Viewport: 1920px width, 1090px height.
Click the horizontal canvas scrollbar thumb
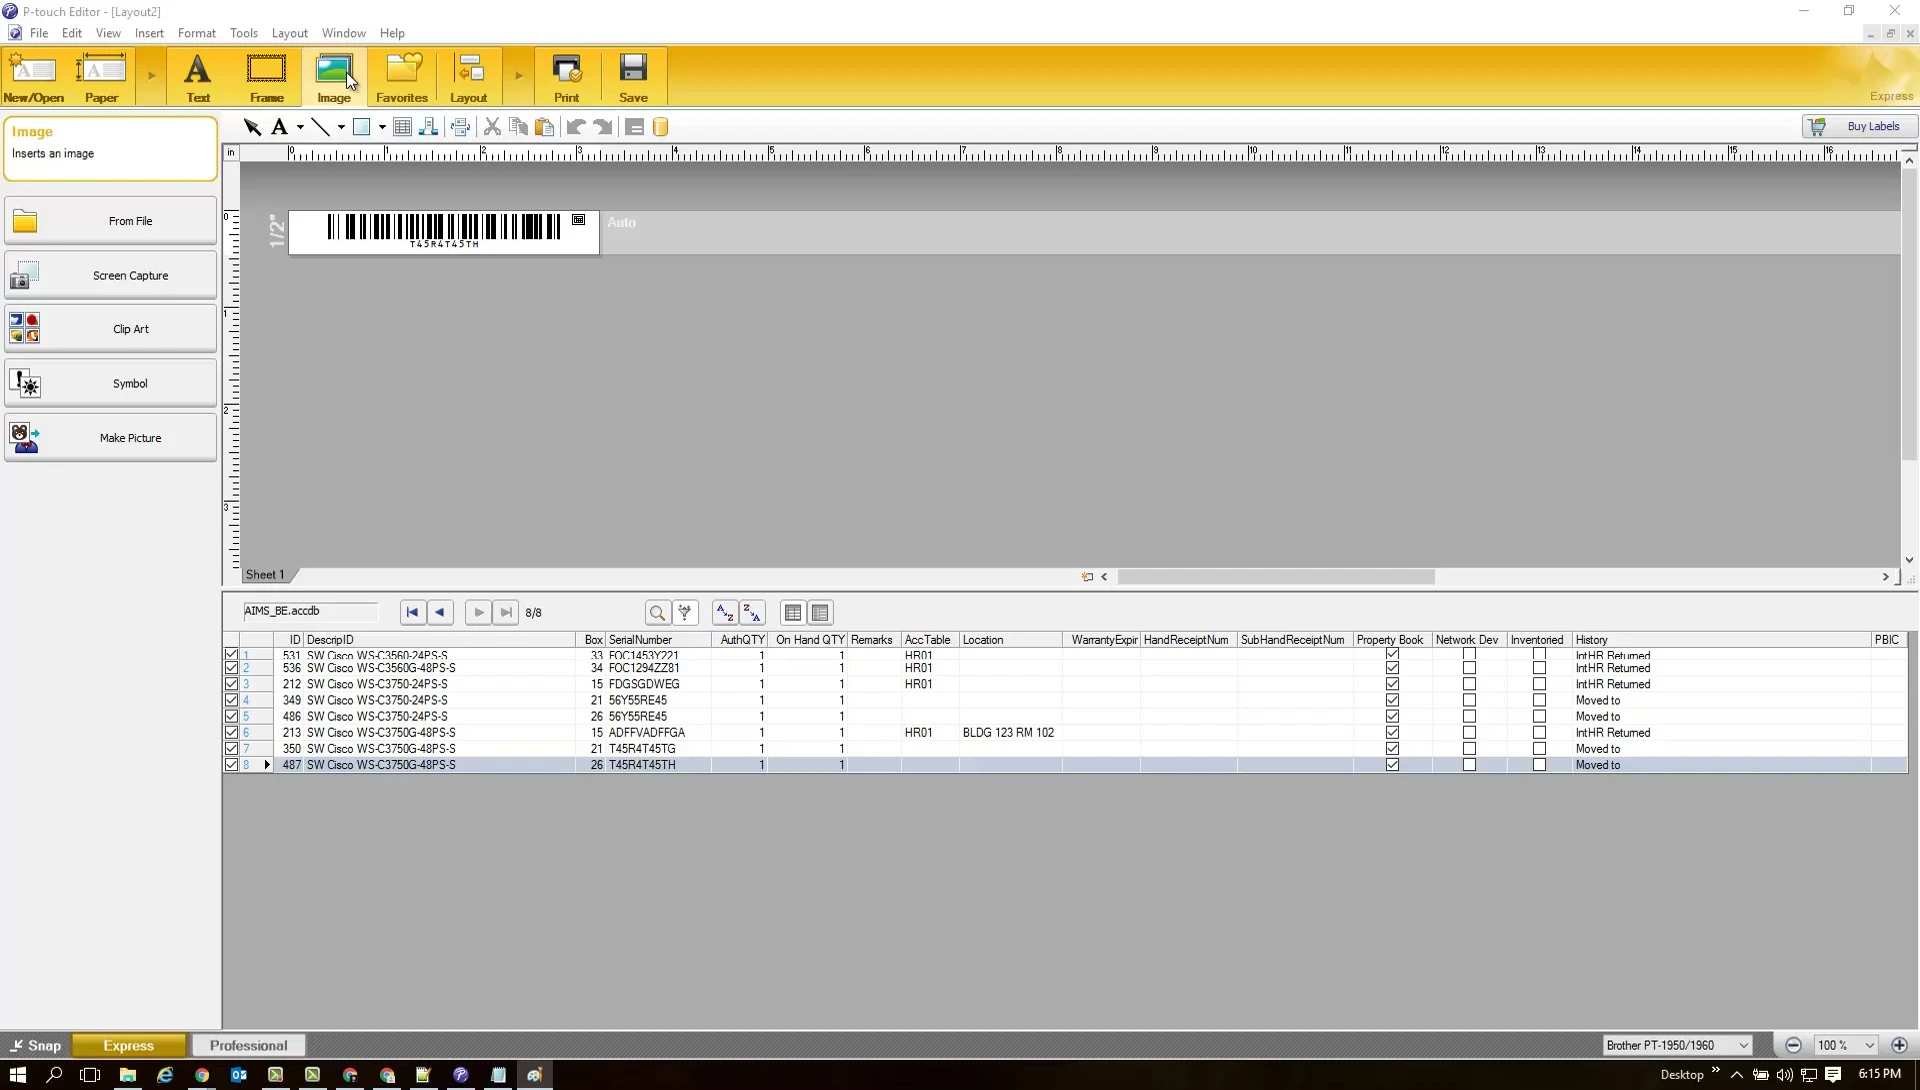click(x=1276, y=577)
